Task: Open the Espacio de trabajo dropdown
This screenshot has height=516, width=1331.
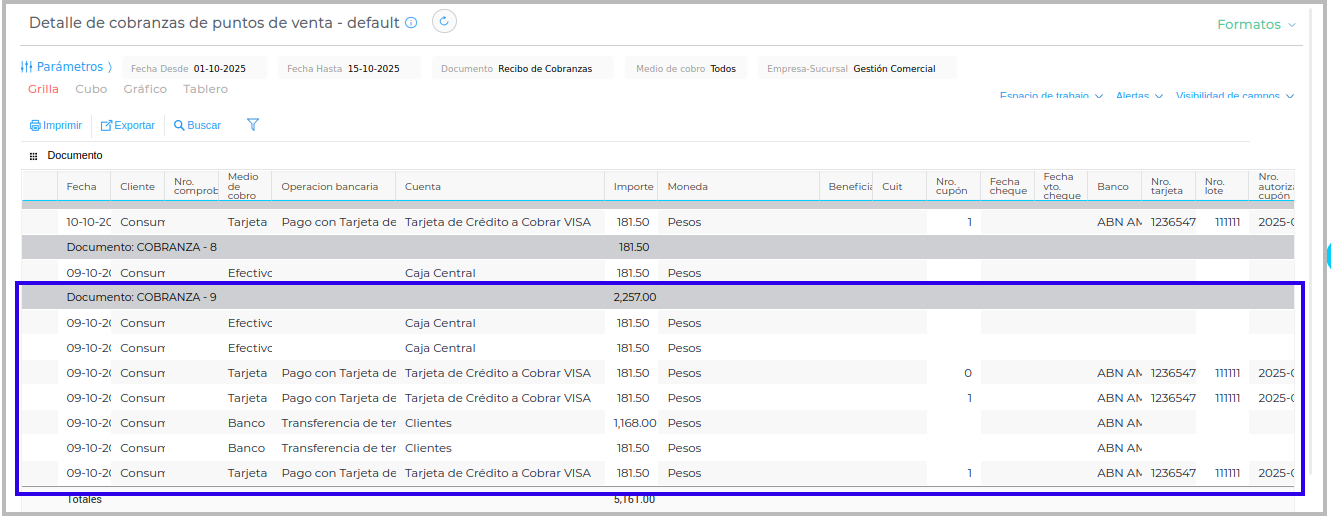Action: tap(1050, 96)
